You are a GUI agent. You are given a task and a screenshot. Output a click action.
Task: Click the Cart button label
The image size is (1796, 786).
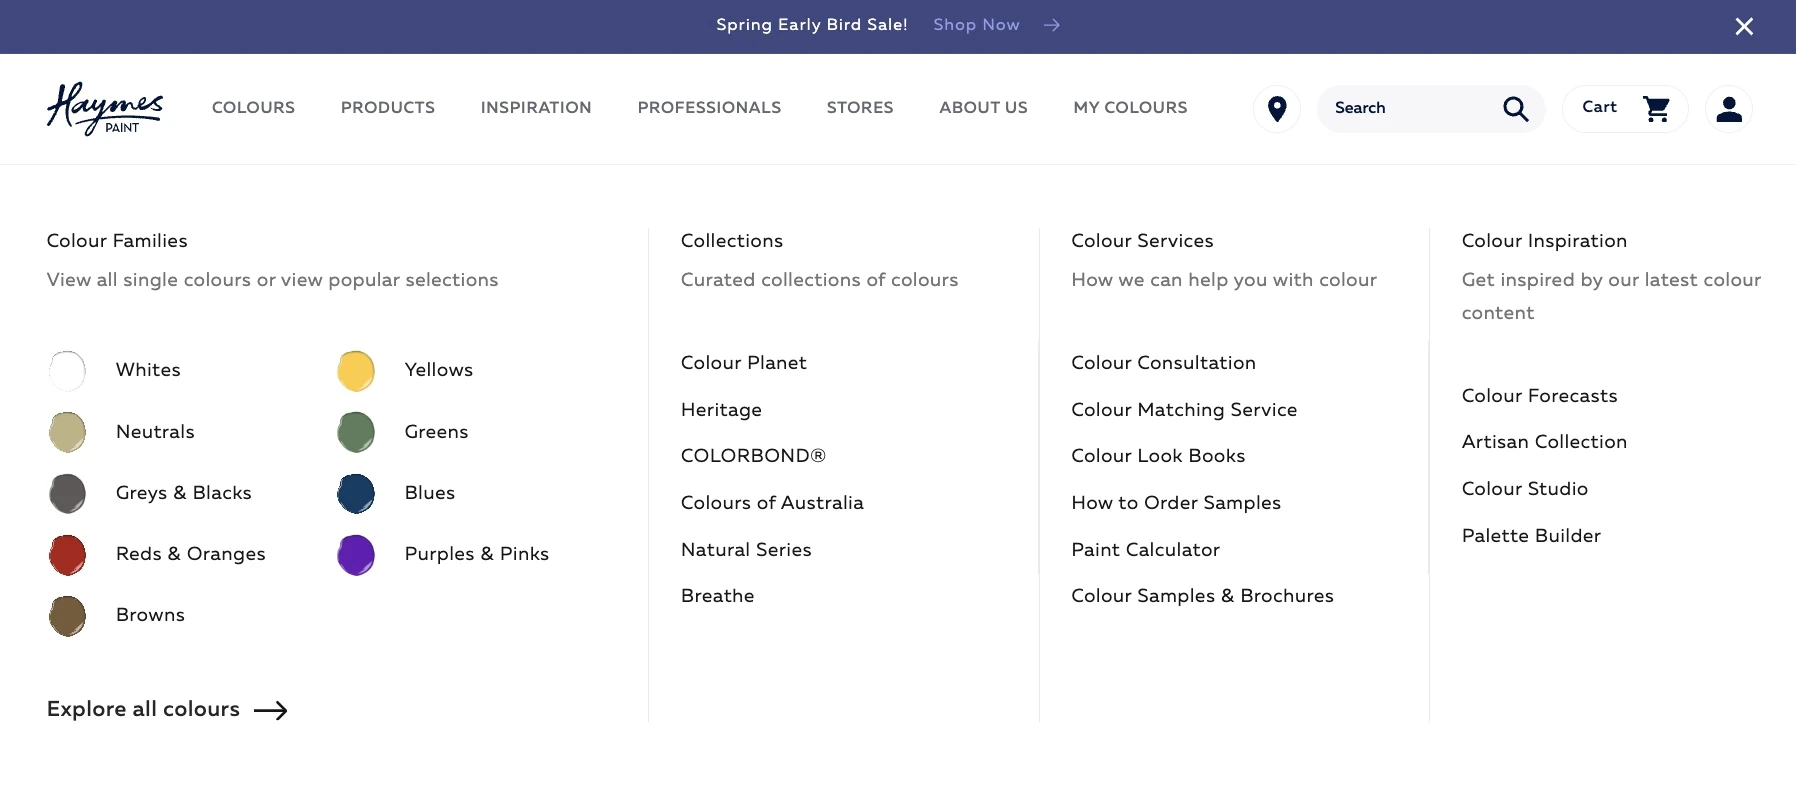(x=1599, y=107)
